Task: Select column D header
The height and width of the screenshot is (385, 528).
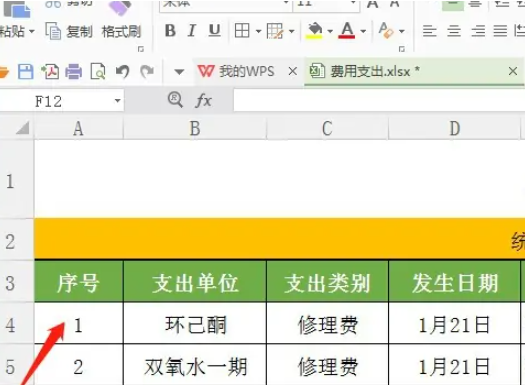Action: click(455, 129)
